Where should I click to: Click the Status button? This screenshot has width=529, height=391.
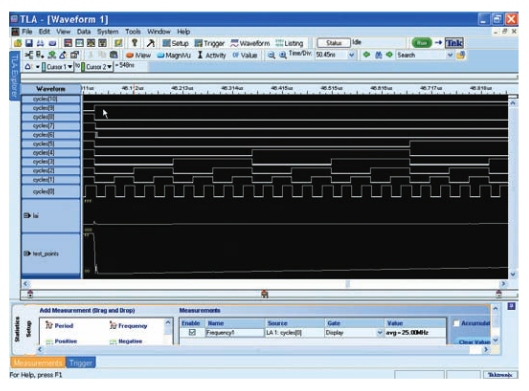(333, 43)
